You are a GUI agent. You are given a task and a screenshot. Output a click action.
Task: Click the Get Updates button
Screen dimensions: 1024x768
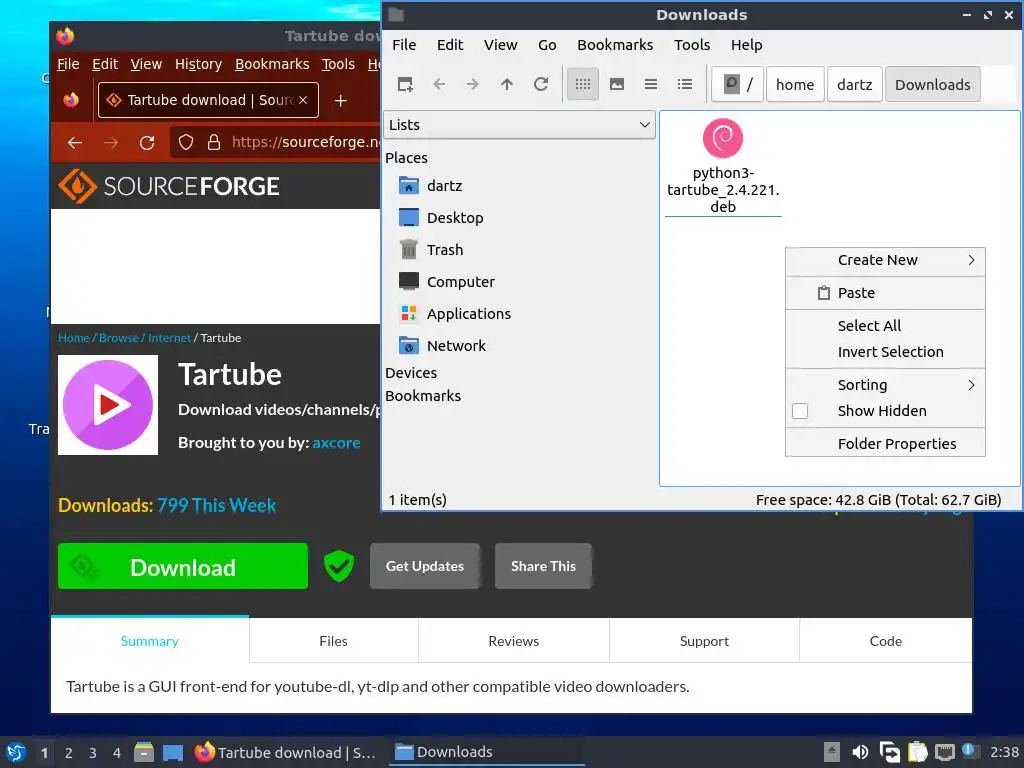click(x=424, y=566)
